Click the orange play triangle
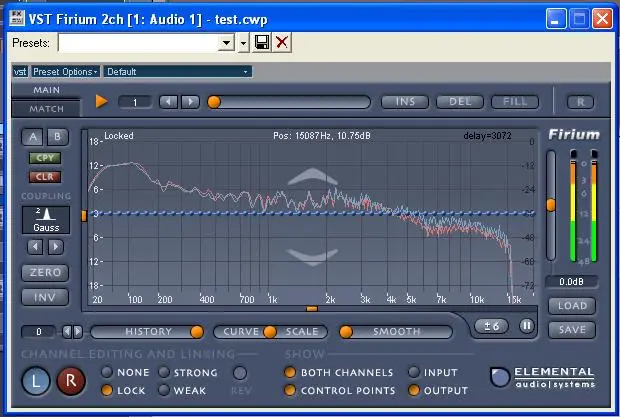Image resolution: width=620 pixels, height=417 pixels. click(x=102, y=101)
